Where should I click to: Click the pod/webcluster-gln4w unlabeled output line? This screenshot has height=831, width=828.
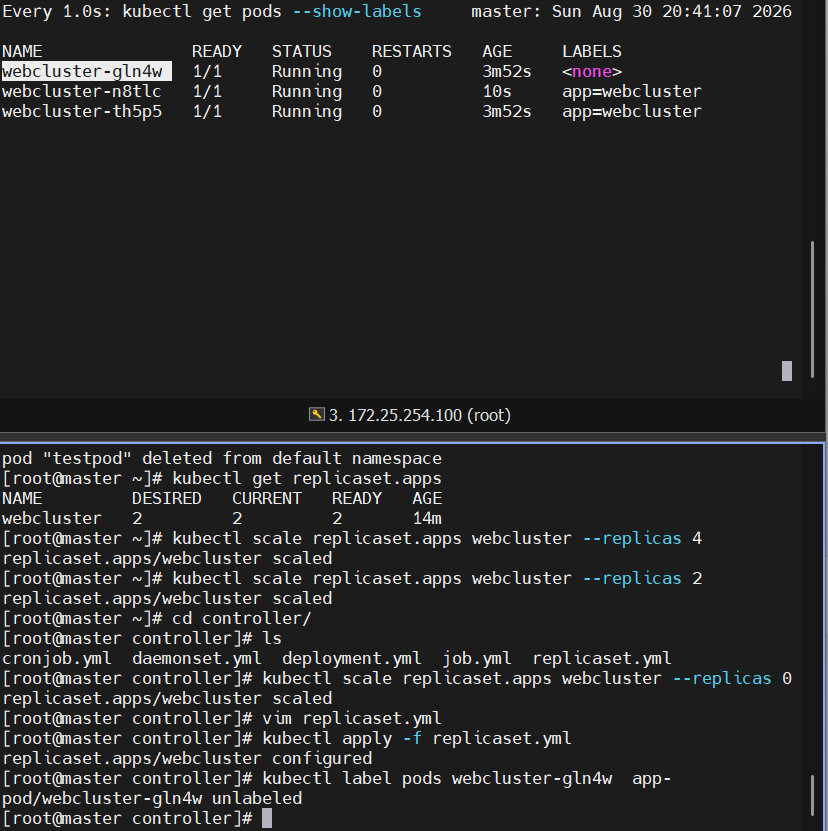point(152,798)
